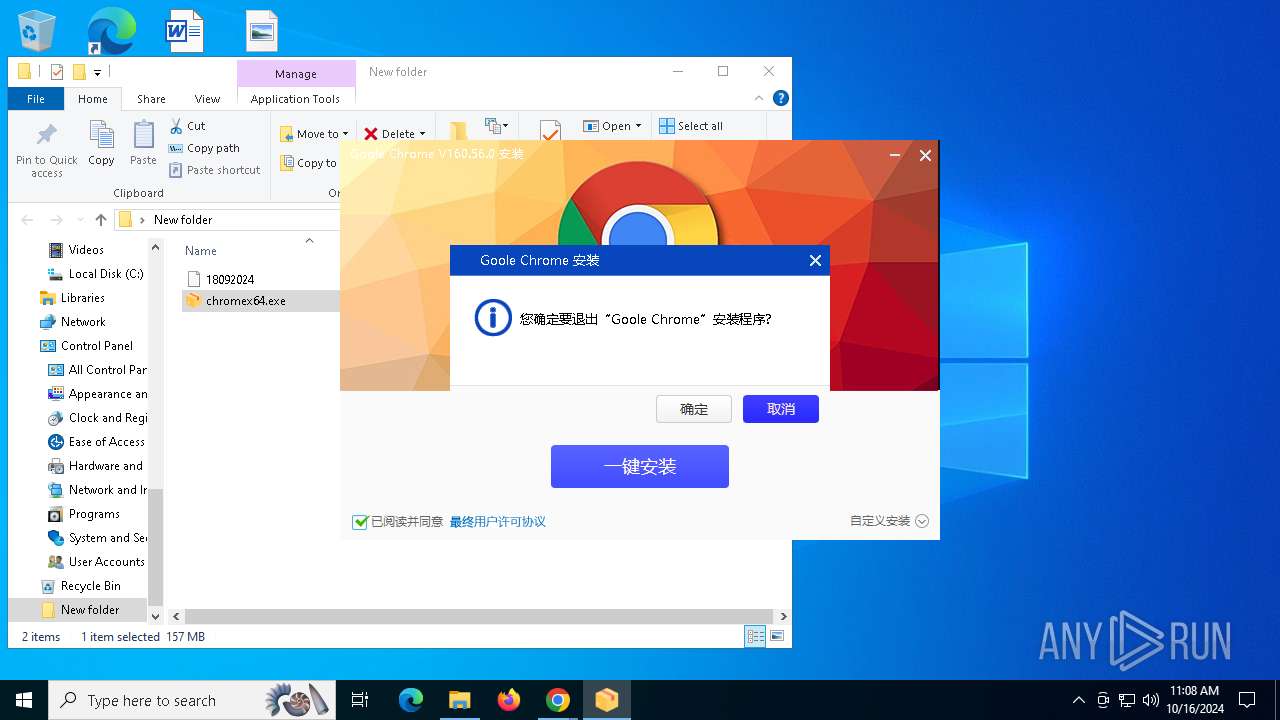Image resolution: width=1280 pixels, height=720 pixels.
Task: Click installer package taskbar icon
Action: click(607, 700)
